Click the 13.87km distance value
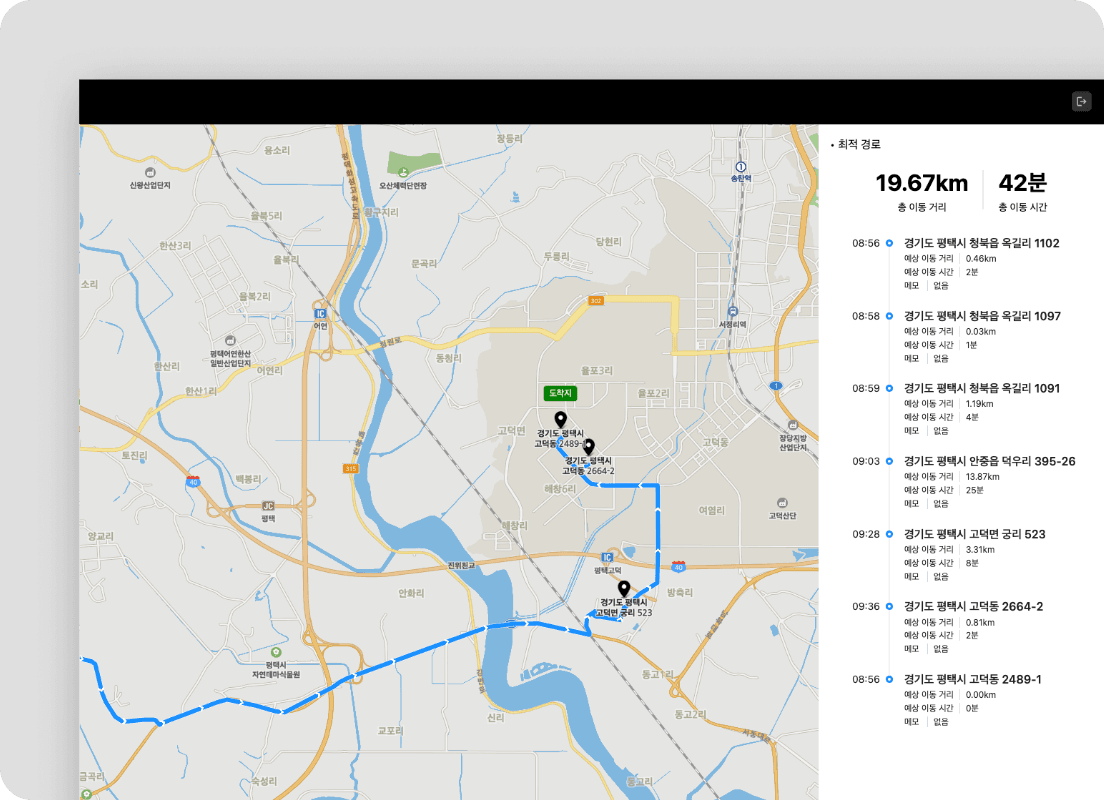This screenshot has width=1104, height=800. point(983,477)
